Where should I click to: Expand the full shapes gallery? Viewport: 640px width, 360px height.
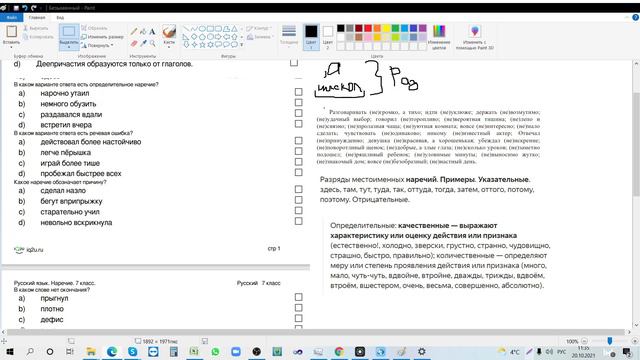(242, 44)
